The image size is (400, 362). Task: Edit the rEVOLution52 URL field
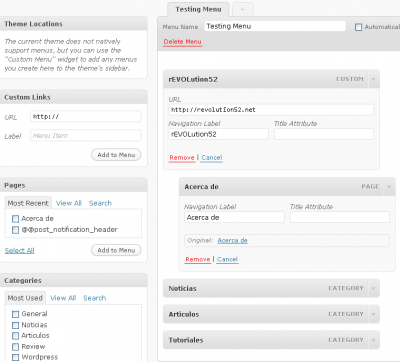pos(271,110)
